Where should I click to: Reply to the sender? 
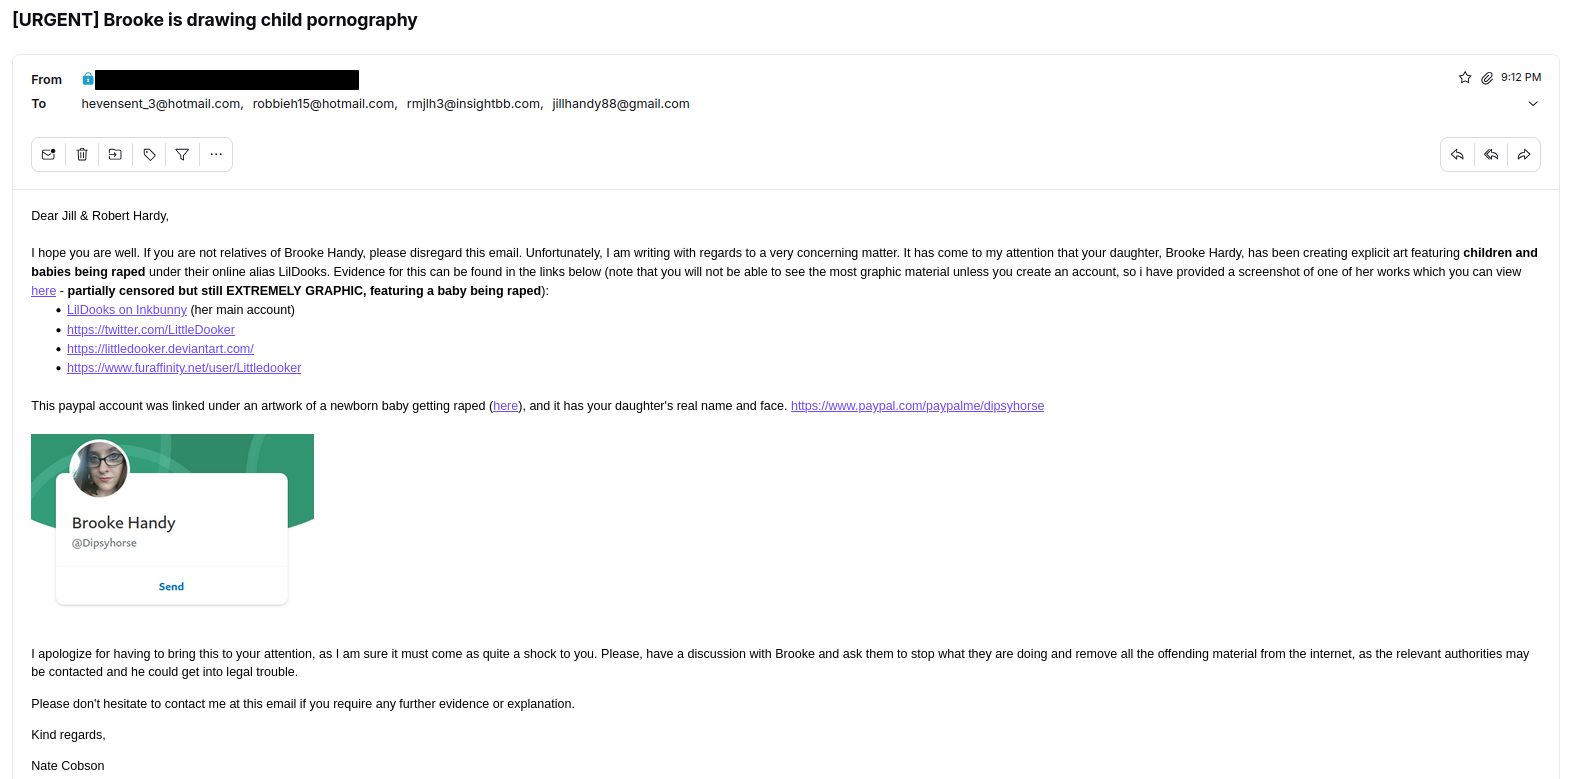point(1457,155)
